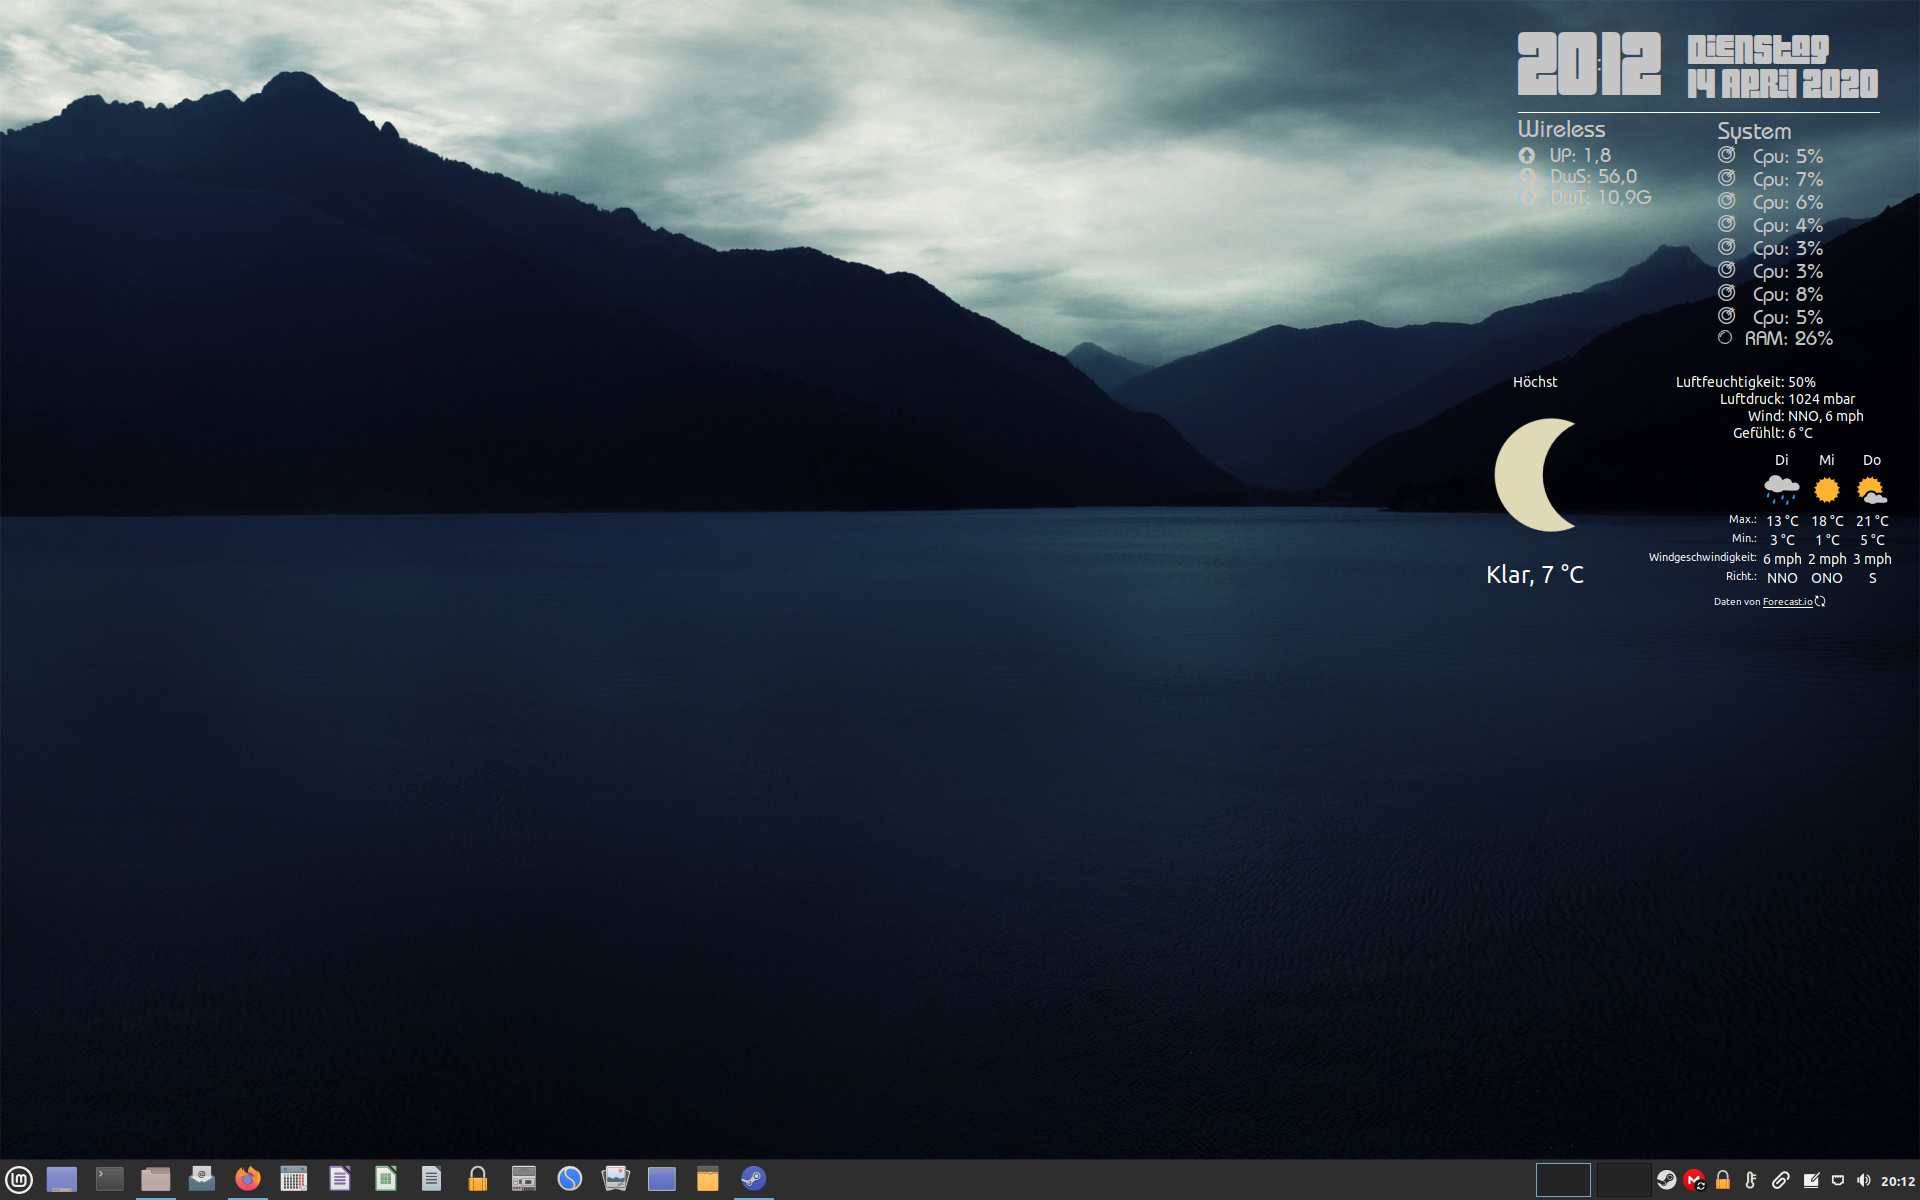Open the volume control in tray
1920x1200 pixels.
point(1863,1181)
